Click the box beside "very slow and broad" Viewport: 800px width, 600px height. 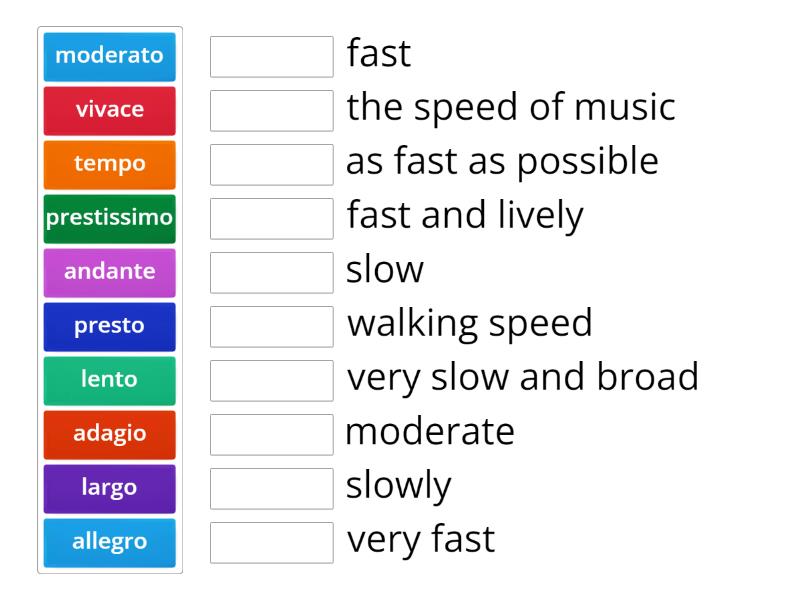point(272,381)
